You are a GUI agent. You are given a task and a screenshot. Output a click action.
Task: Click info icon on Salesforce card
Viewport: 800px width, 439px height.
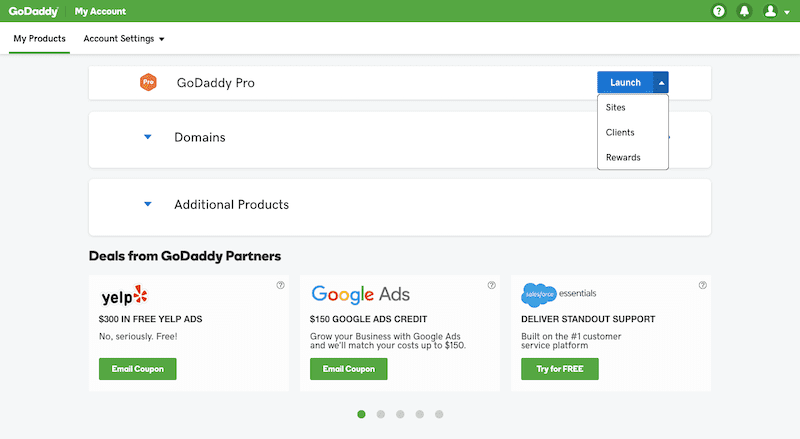tap(703, 285)
